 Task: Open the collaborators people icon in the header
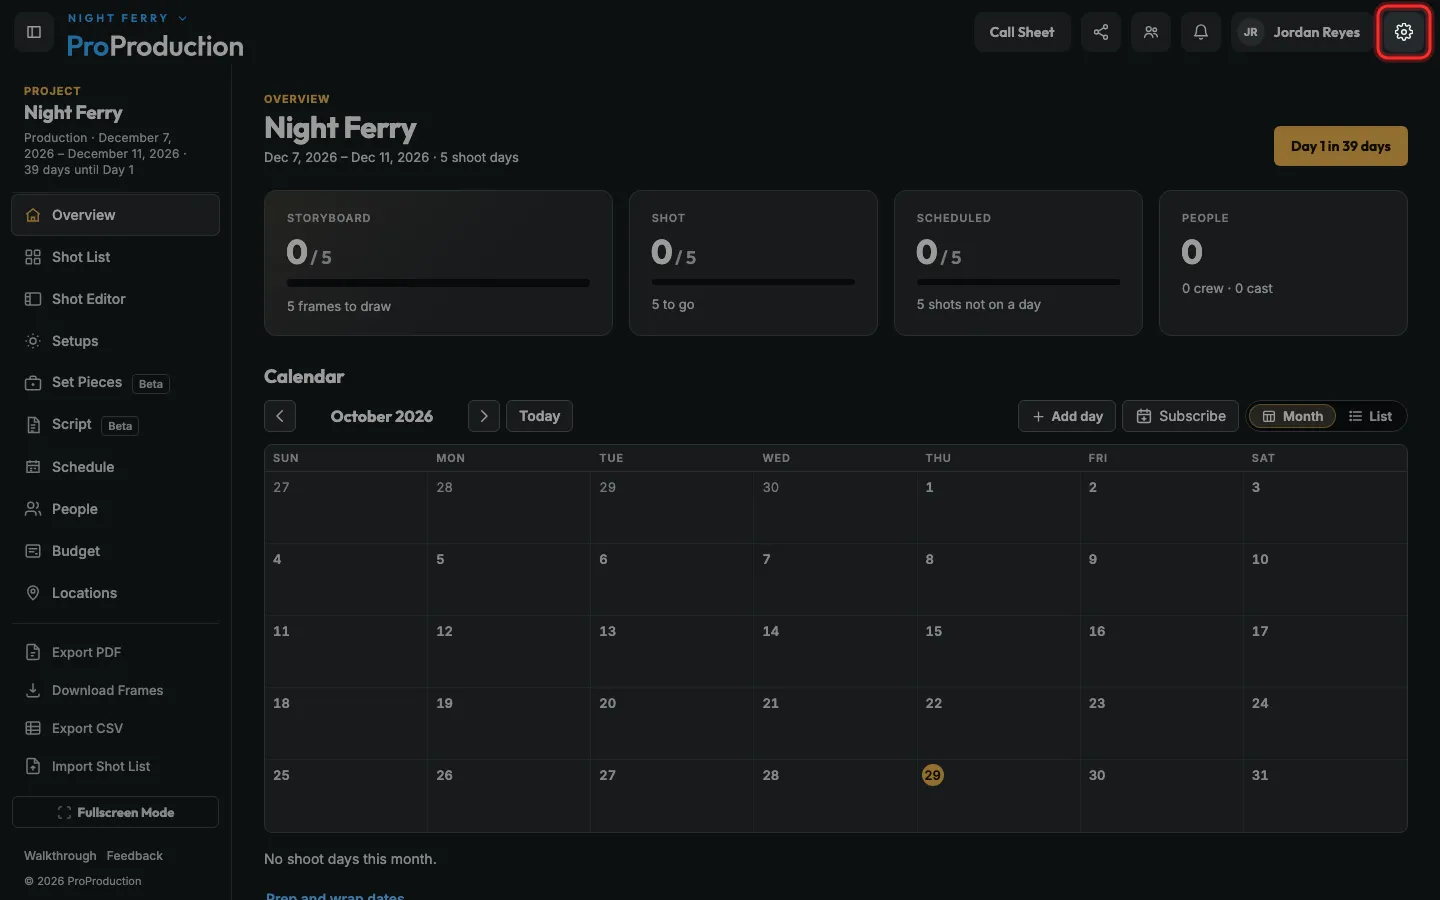[x=1151, y=32]
